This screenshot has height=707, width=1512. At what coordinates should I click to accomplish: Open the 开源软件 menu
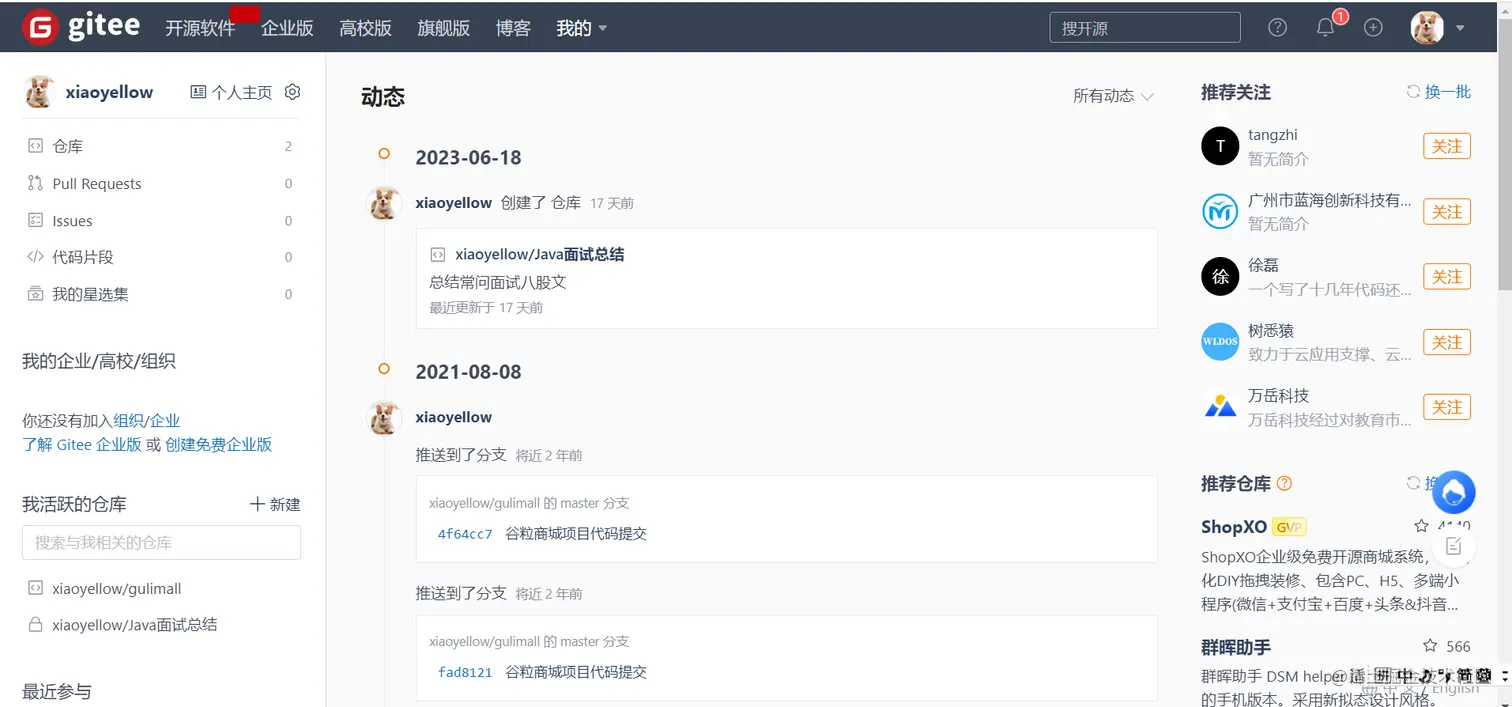pos(200,28)
